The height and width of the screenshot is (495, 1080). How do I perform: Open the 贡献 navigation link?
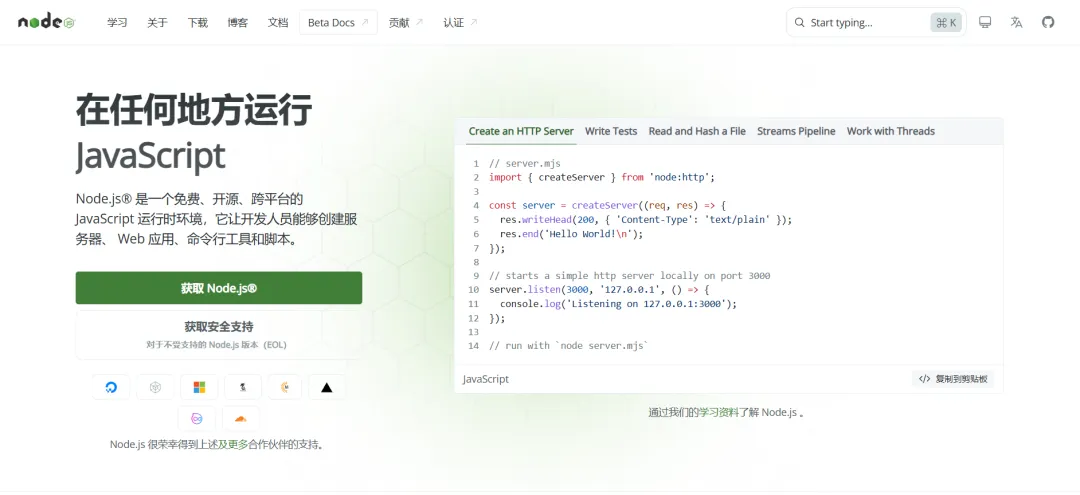pos(406,23)
